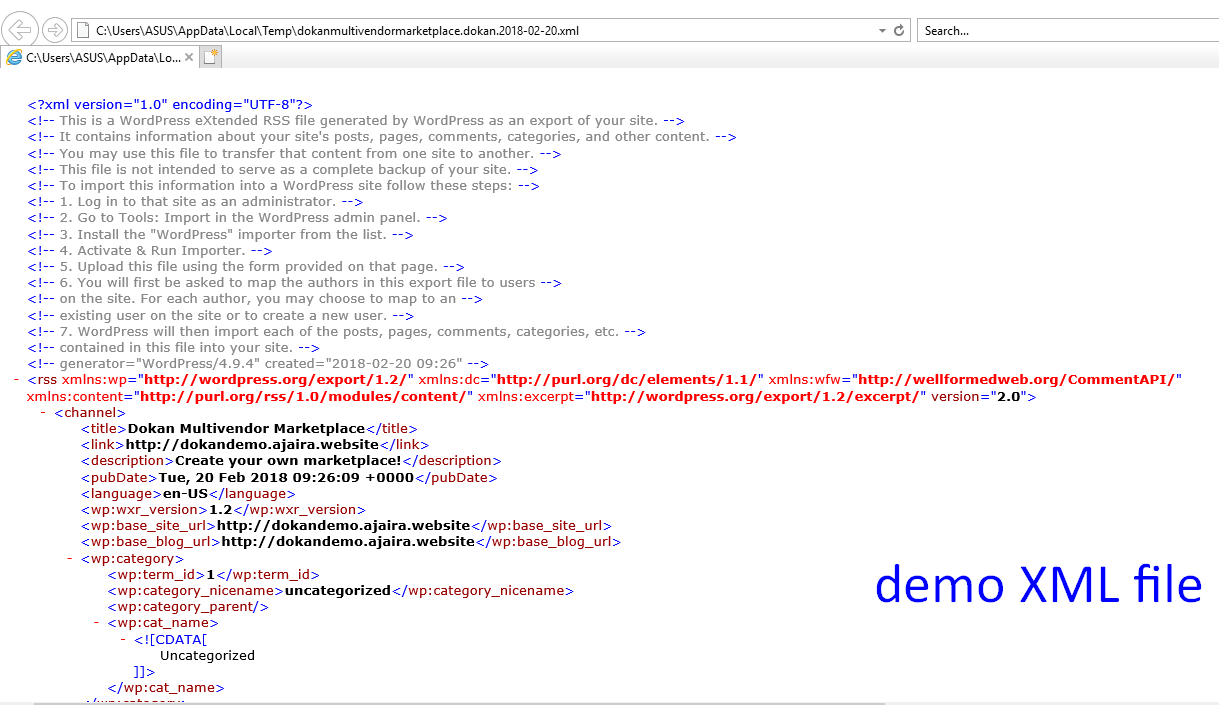The image size is (1219, 705).
Task: Click the page icon in address bar
Action: 83,30
